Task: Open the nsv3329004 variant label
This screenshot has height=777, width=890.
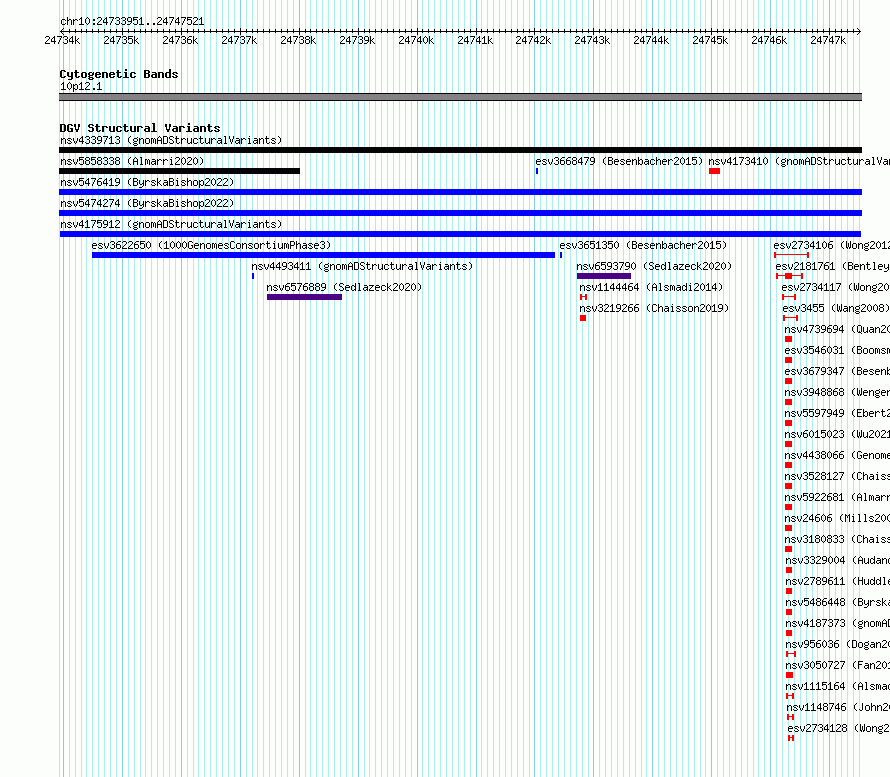Action: (837, 560)
